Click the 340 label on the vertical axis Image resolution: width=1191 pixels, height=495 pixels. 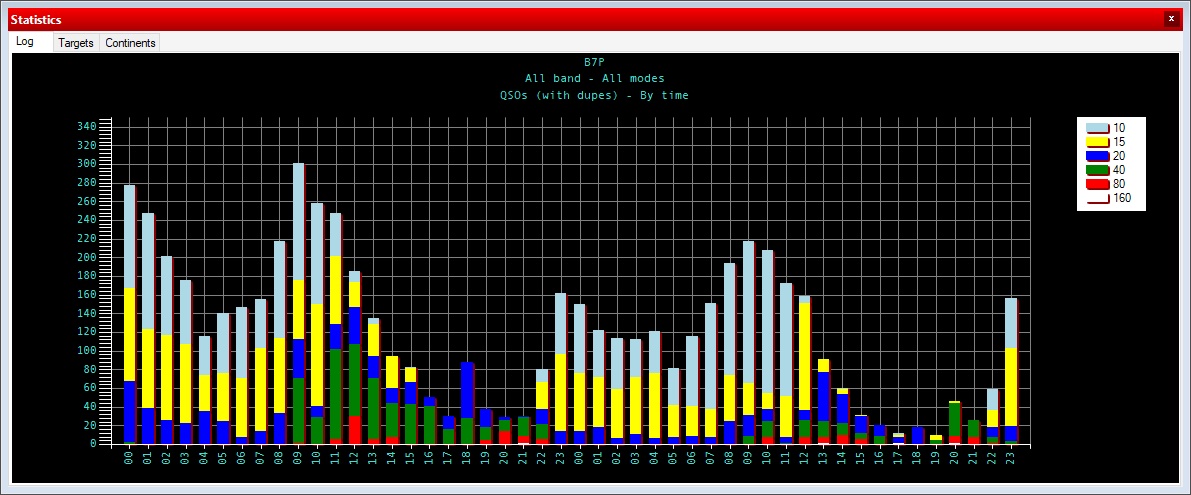tap(86, 126)
